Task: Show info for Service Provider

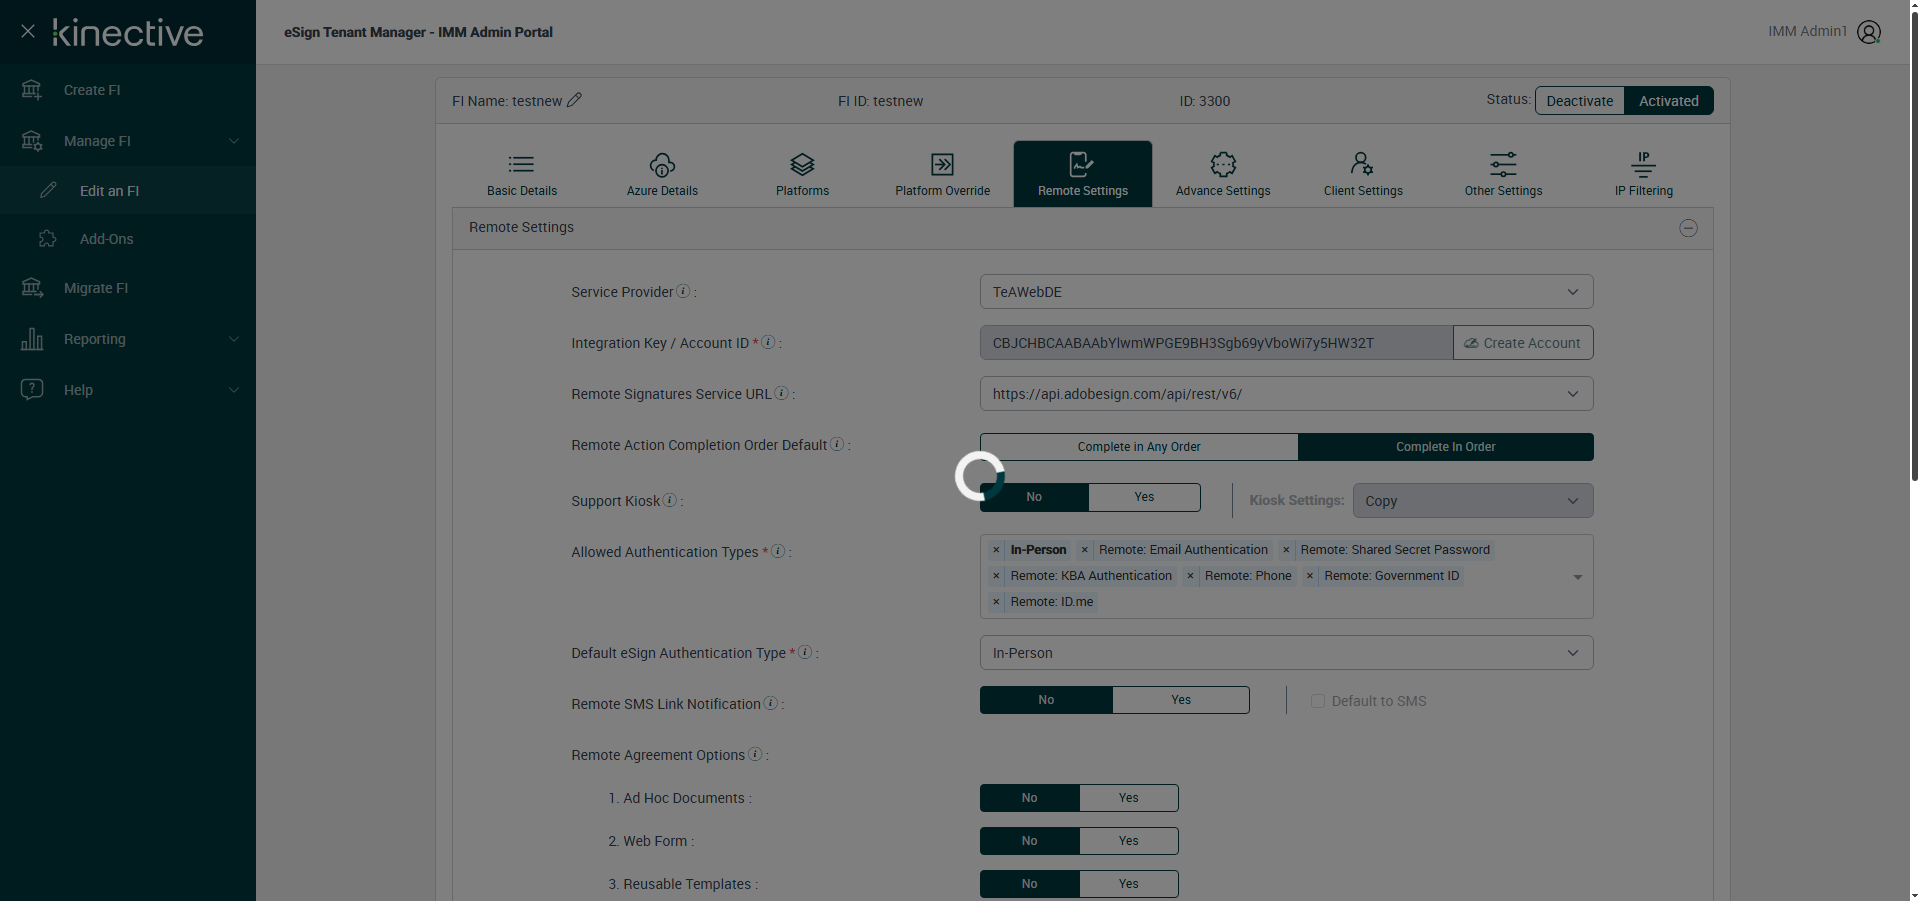Action: pyautogui.click(x=683, y=291)
